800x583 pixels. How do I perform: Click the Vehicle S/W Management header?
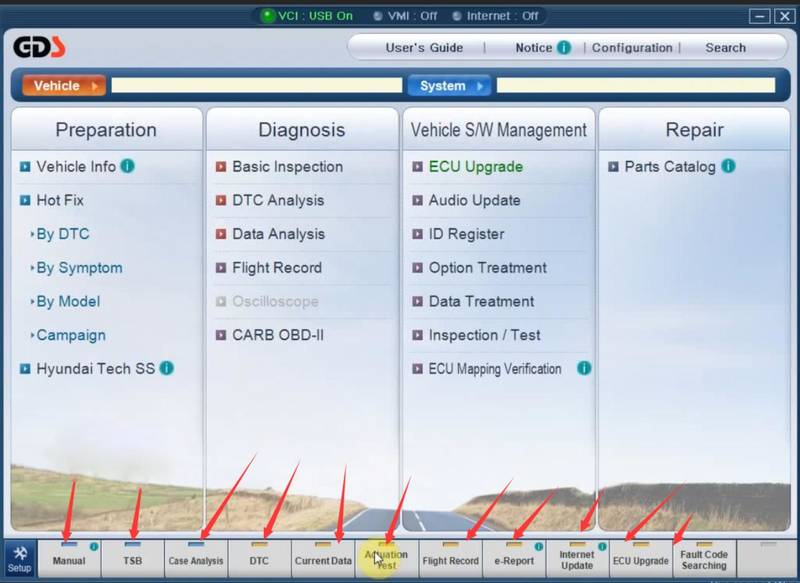(498, 130)
